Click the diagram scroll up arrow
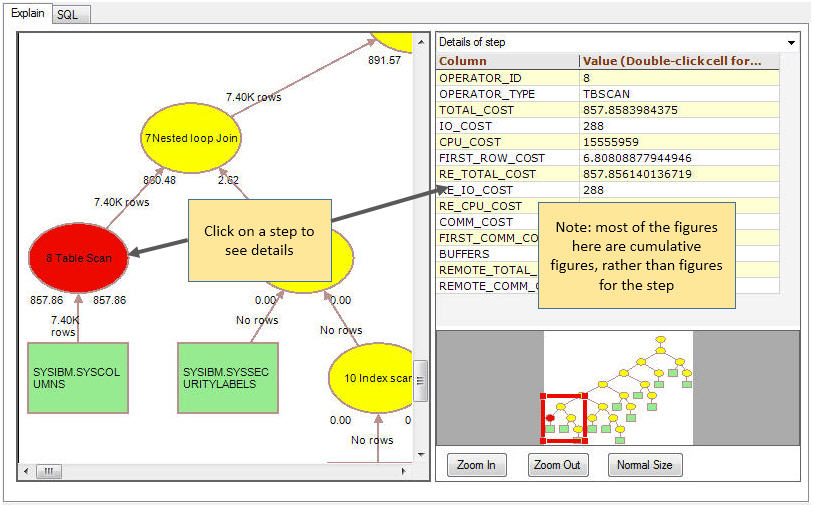Viewport: 814px width, 505px height. pos(420,42)
